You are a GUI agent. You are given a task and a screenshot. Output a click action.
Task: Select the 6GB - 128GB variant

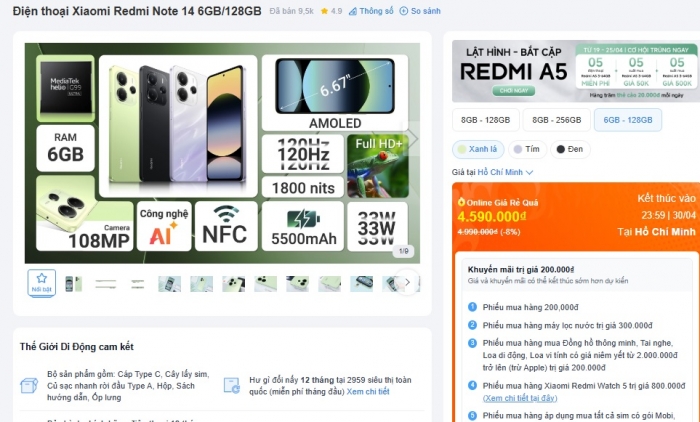(x=627, y=119)
